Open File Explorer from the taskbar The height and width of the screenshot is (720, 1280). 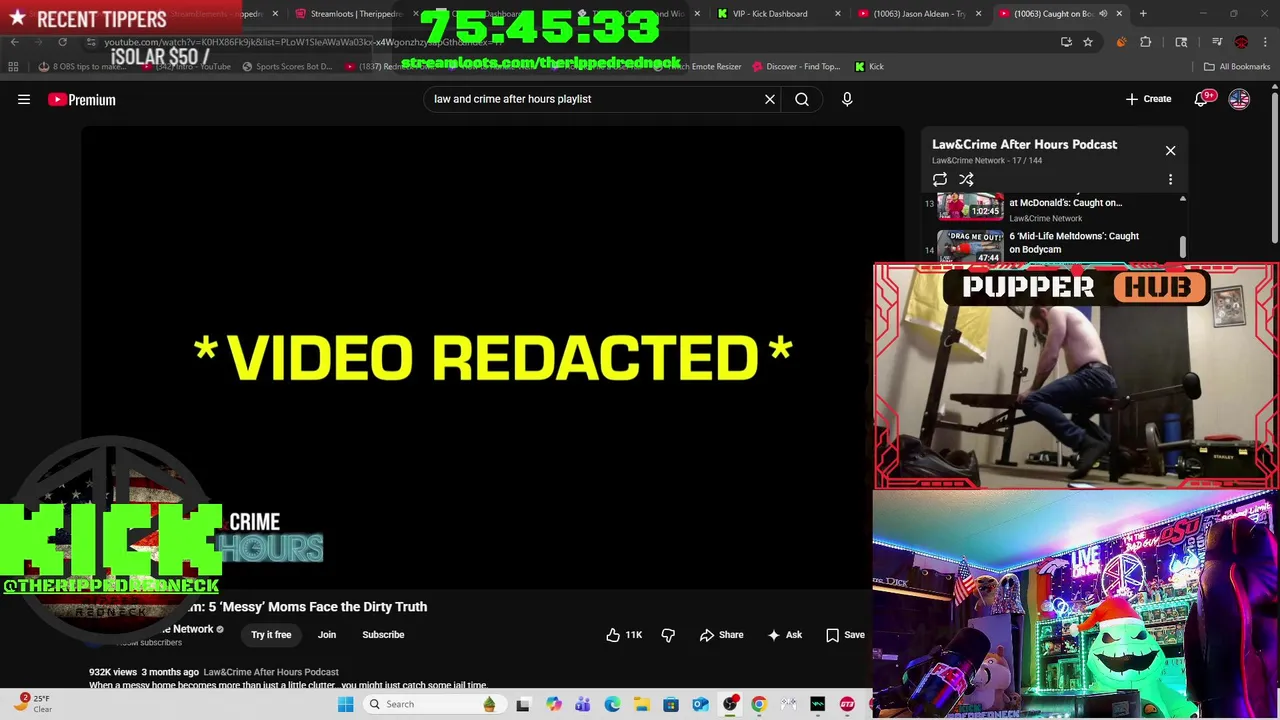pyautogui.click(x=641, y=704)
